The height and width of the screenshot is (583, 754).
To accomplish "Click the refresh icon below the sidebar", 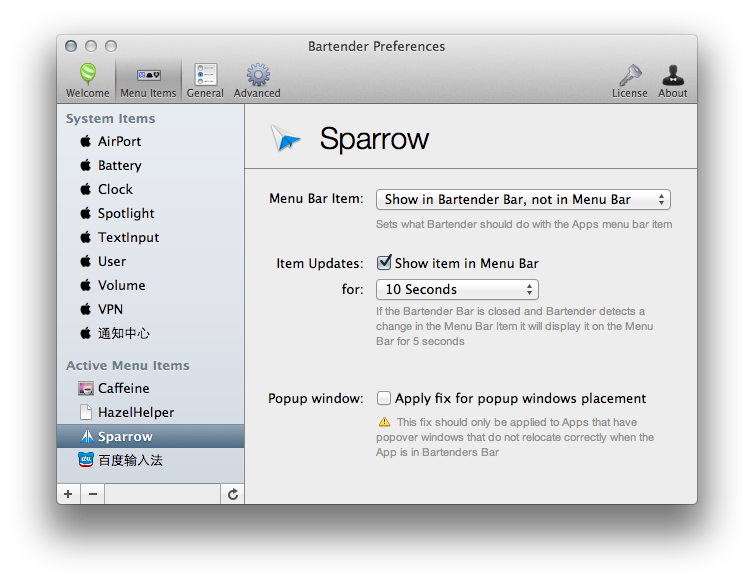I will [233, 494].
